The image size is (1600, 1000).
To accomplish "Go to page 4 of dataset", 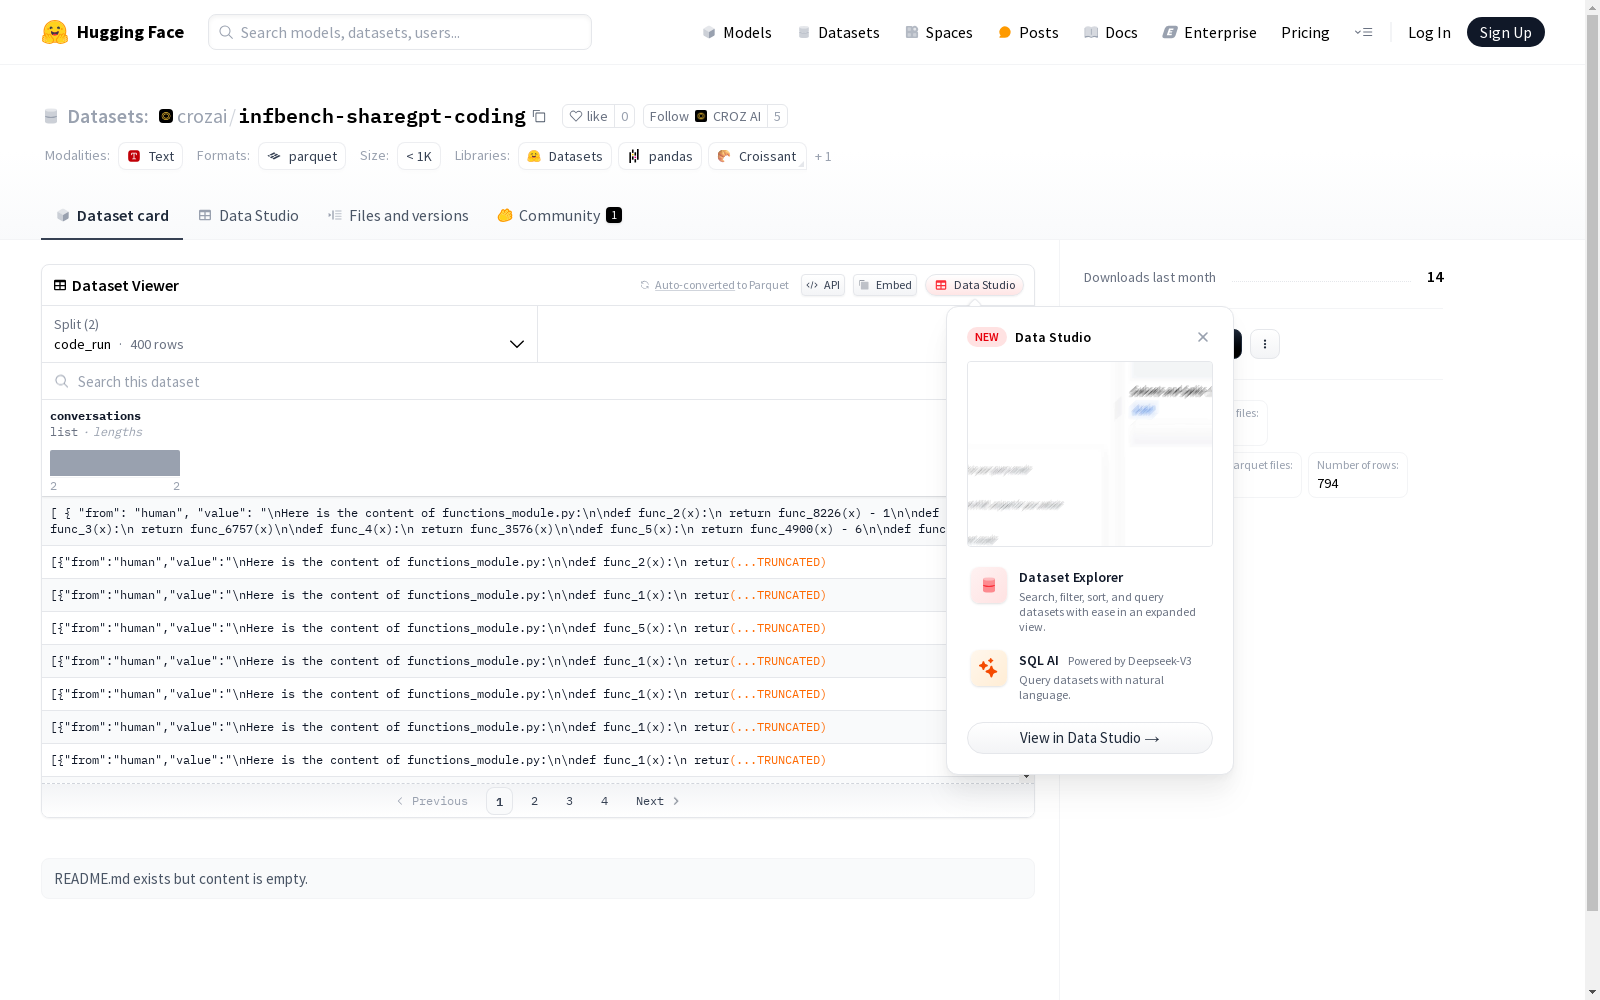I will coord(605,801).
